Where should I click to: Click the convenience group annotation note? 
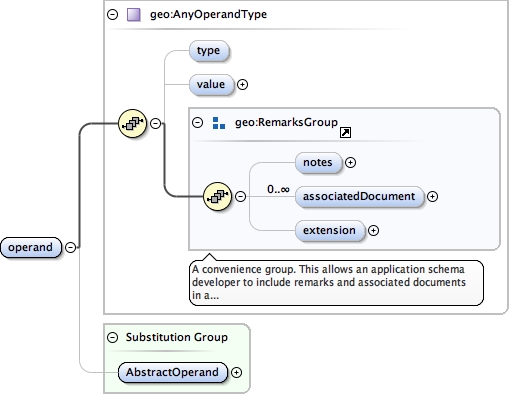coord(336,282)
